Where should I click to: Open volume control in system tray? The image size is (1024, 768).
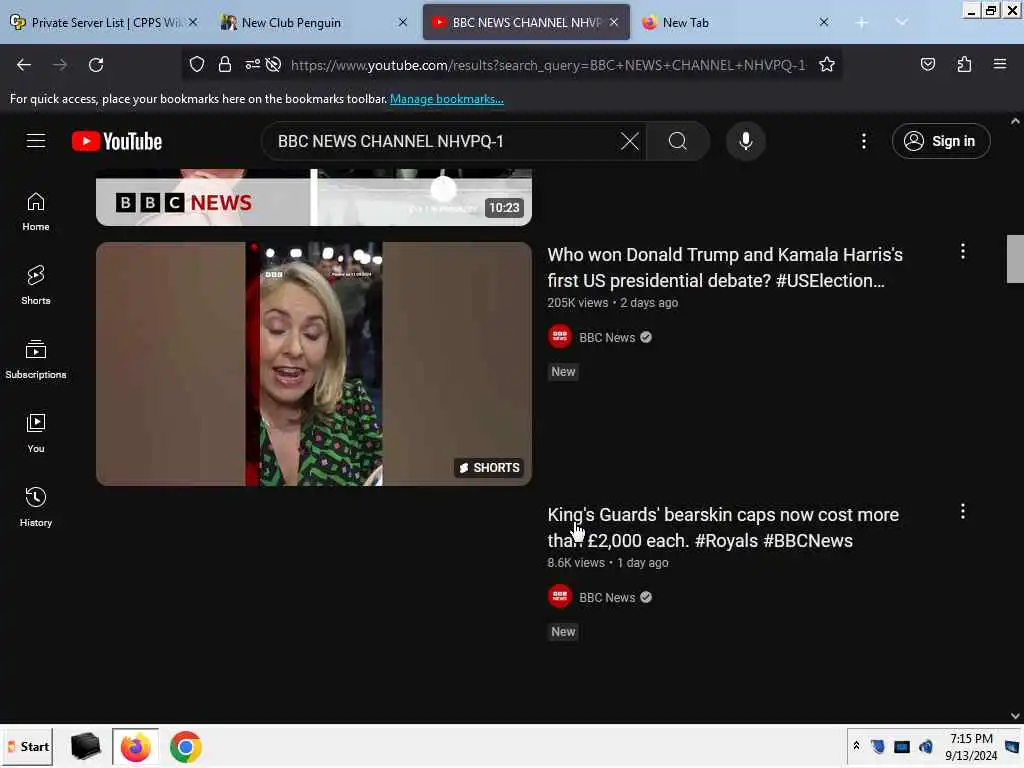925,746
